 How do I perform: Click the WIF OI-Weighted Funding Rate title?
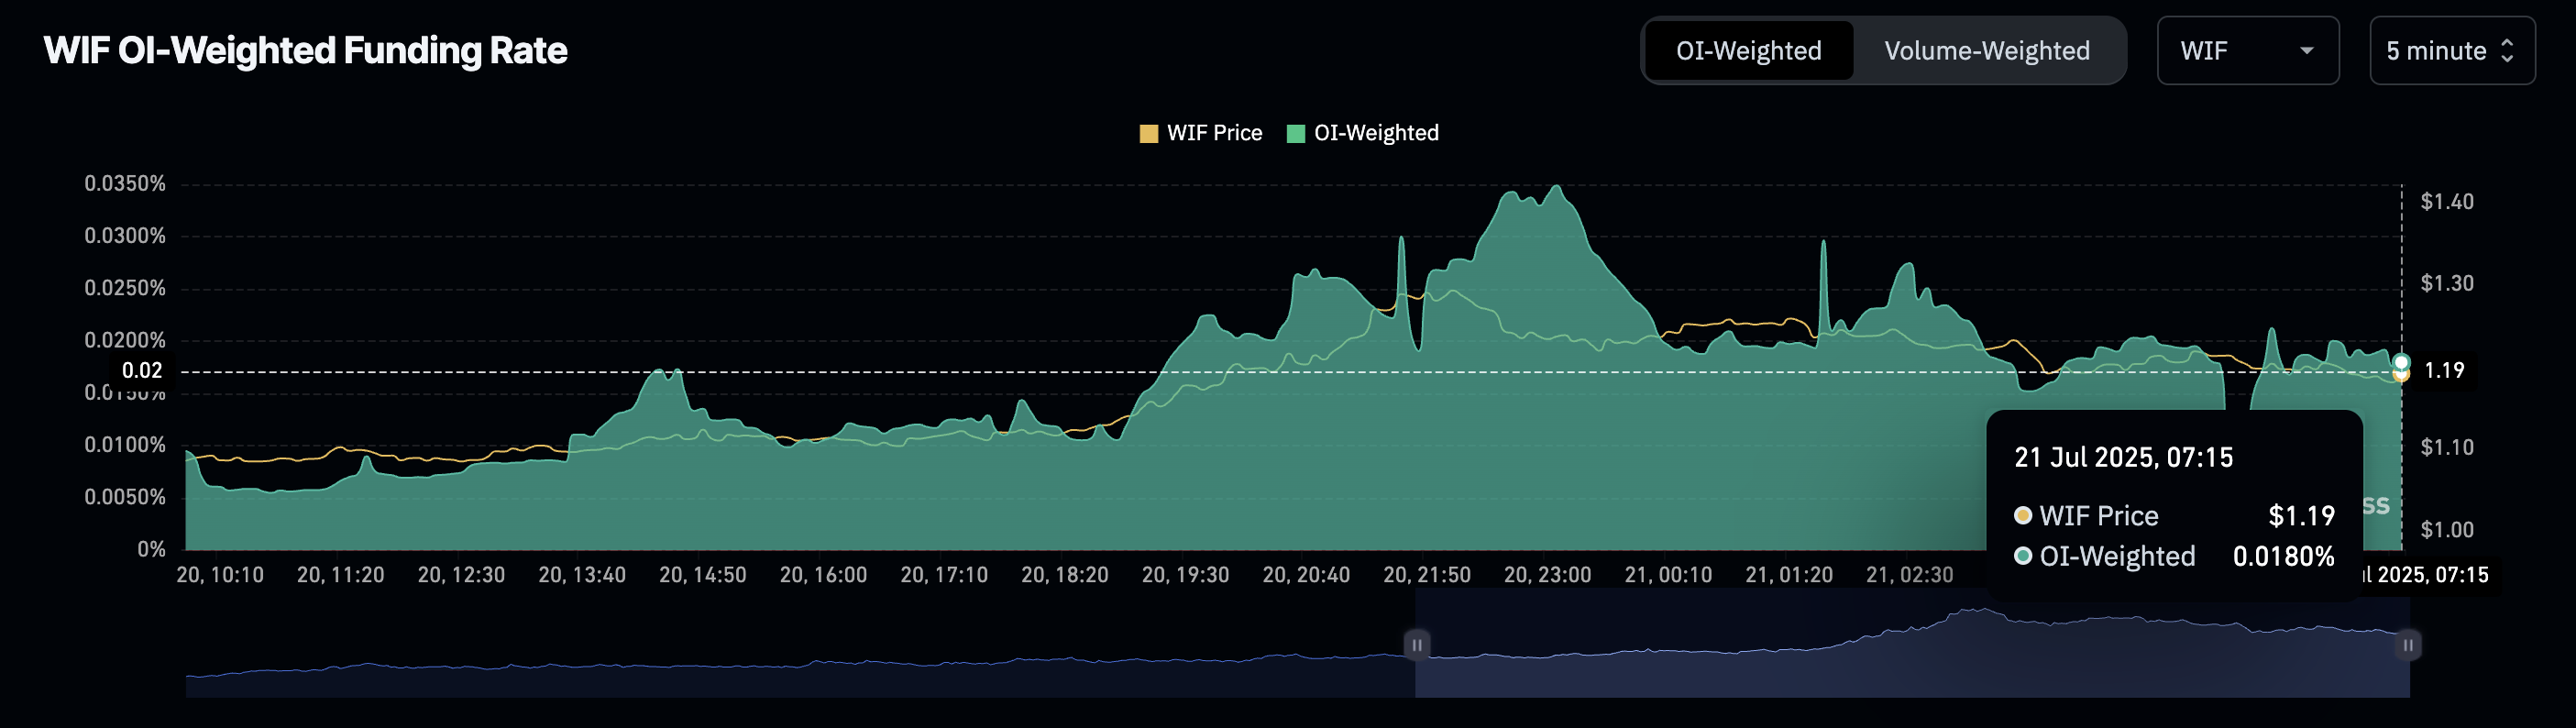pos(305,51)
